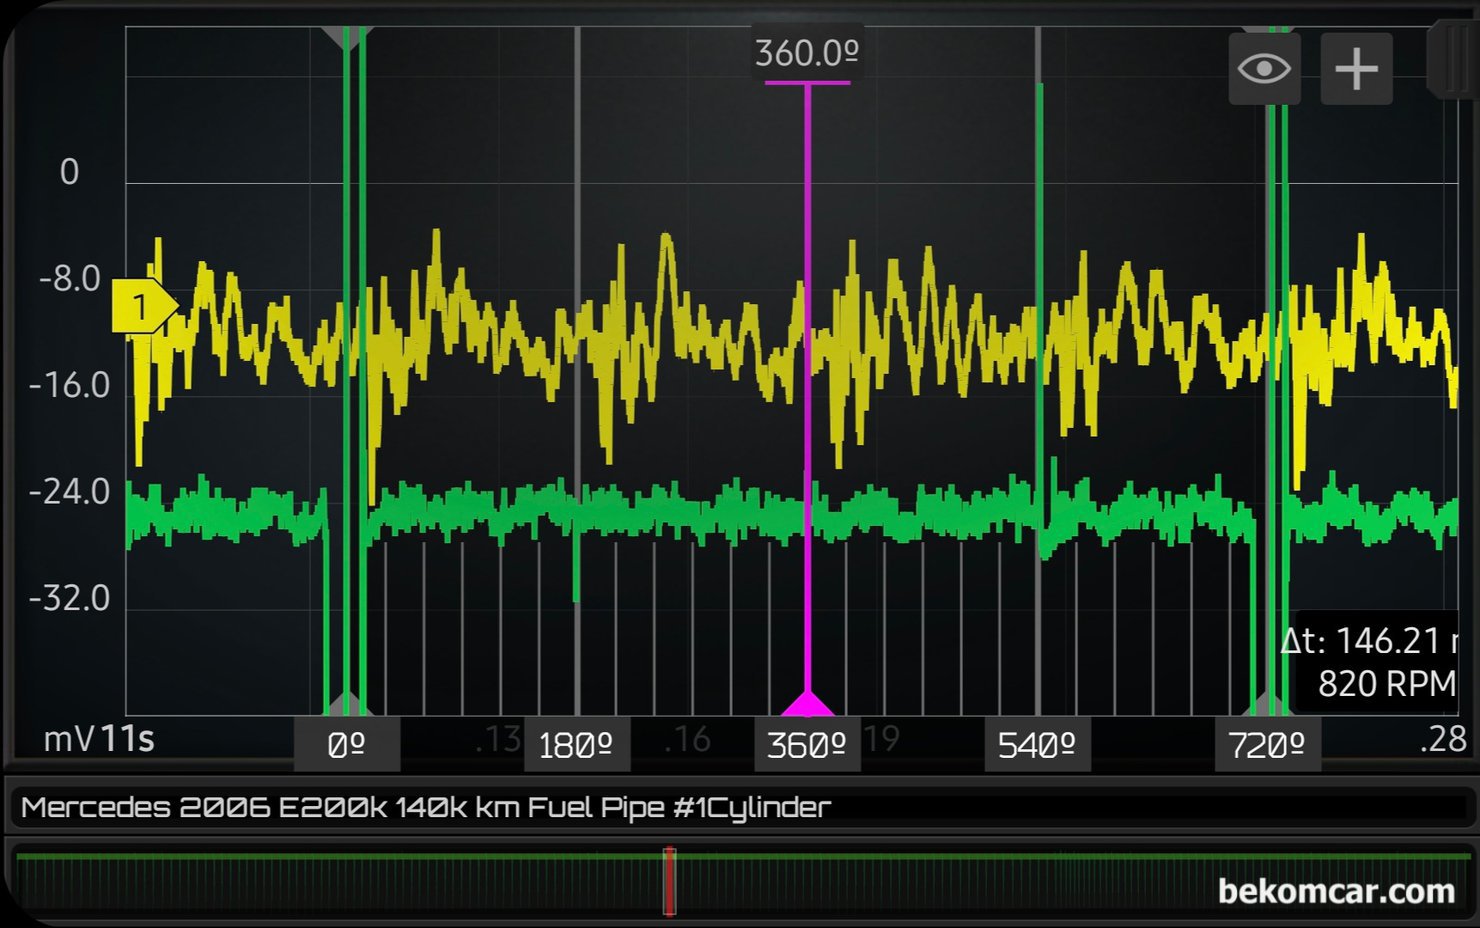Select the 540º phase marker label
Screen dimensions: 1480x928
1037,745
